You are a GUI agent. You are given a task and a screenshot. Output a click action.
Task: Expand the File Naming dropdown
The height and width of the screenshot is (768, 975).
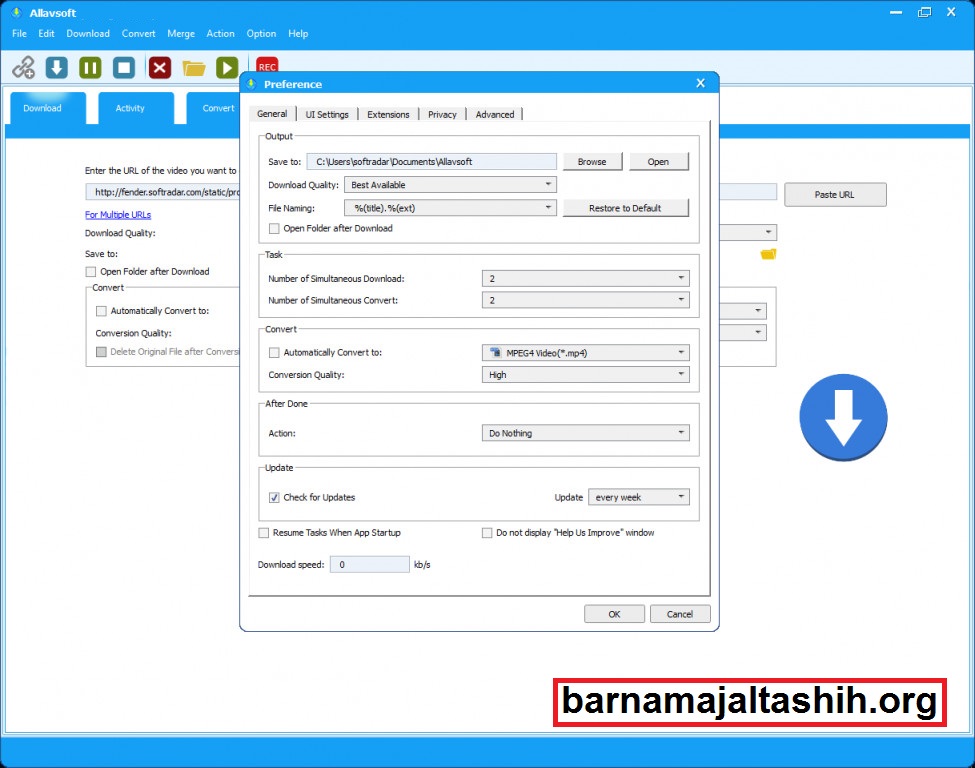(450, 208)
